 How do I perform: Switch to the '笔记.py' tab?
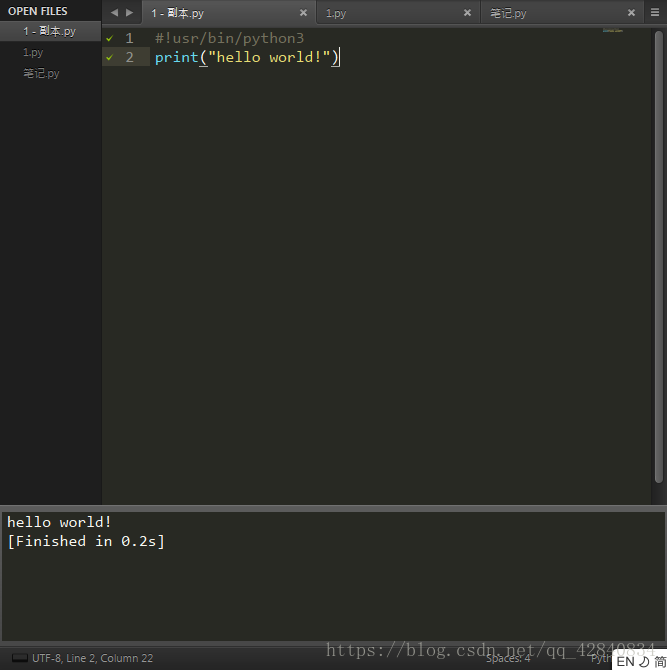coord(562,13)
